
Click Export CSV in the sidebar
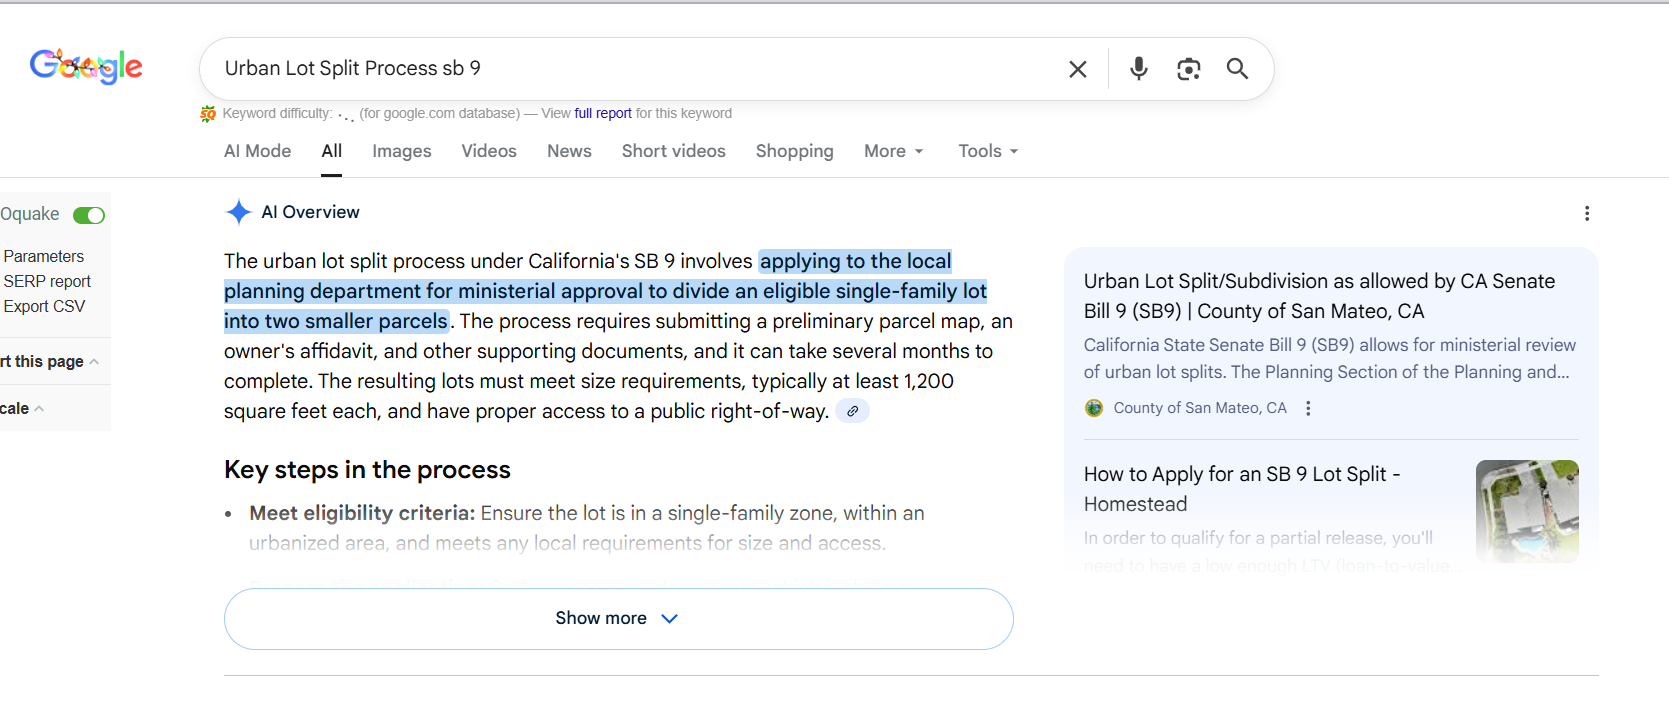click(44, 306)
